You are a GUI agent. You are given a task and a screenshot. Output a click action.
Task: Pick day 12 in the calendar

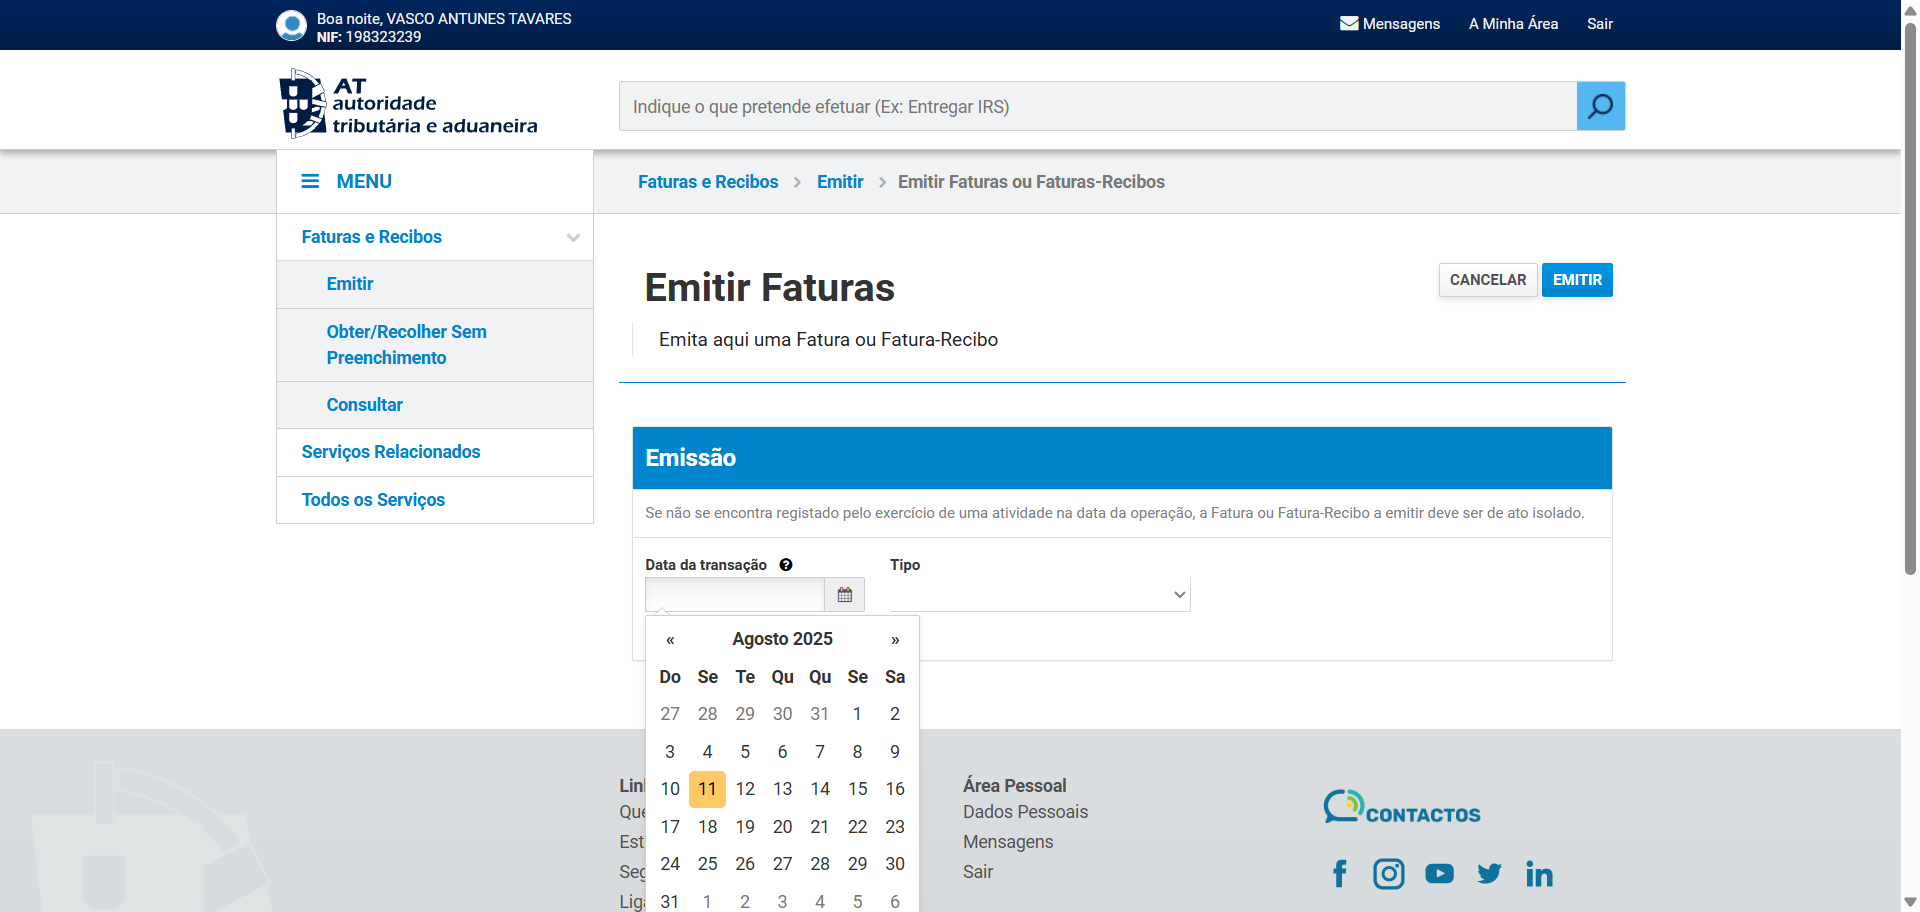(745, 789)
